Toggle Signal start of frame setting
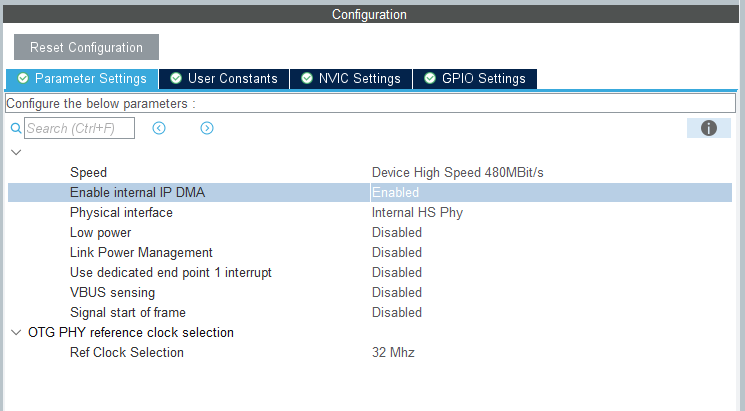Screen dimensions: 745x411 click(x=396, y=312)
